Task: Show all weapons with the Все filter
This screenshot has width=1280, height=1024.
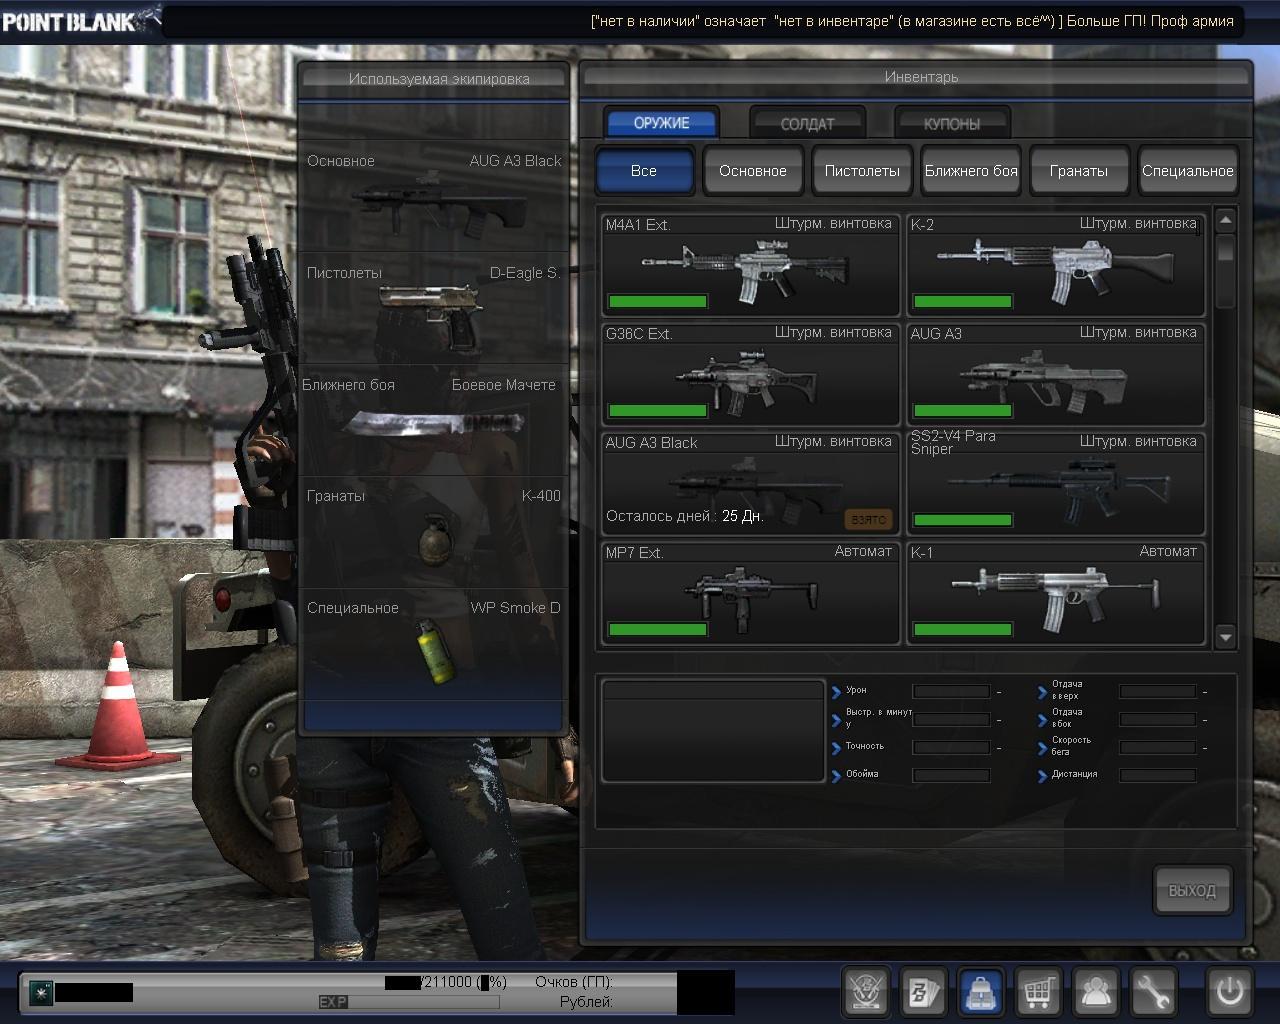Action: [x=644, y=170]
